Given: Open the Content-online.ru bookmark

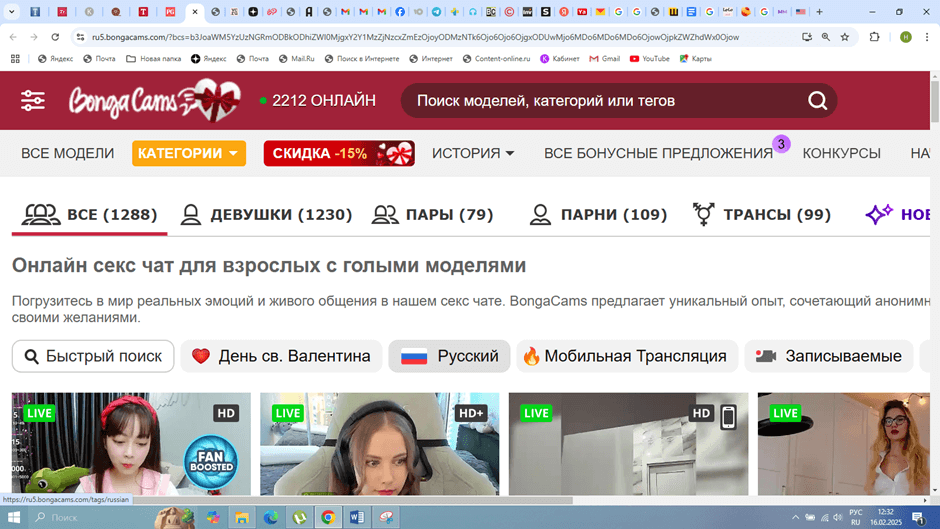Looking at the screenshot, I should click(496, 59).
